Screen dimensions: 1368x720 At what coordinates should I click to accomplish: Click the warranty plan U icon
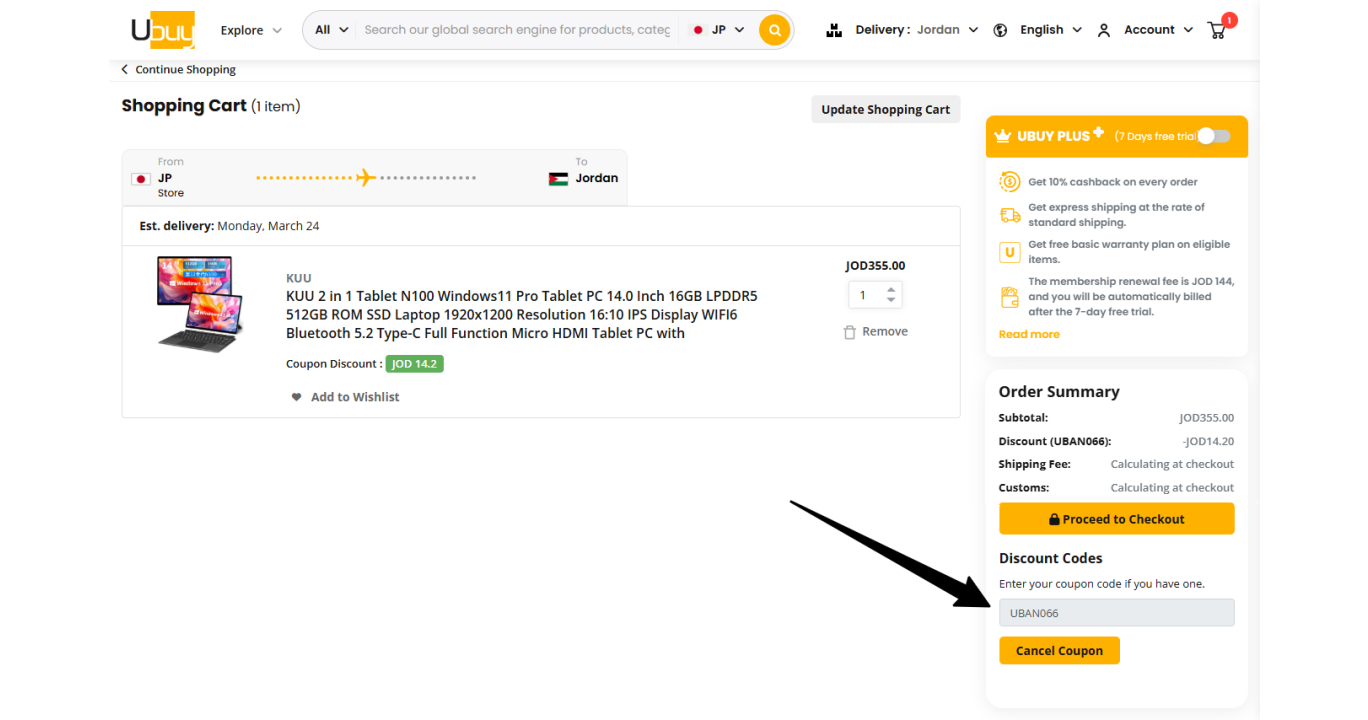1009,252
